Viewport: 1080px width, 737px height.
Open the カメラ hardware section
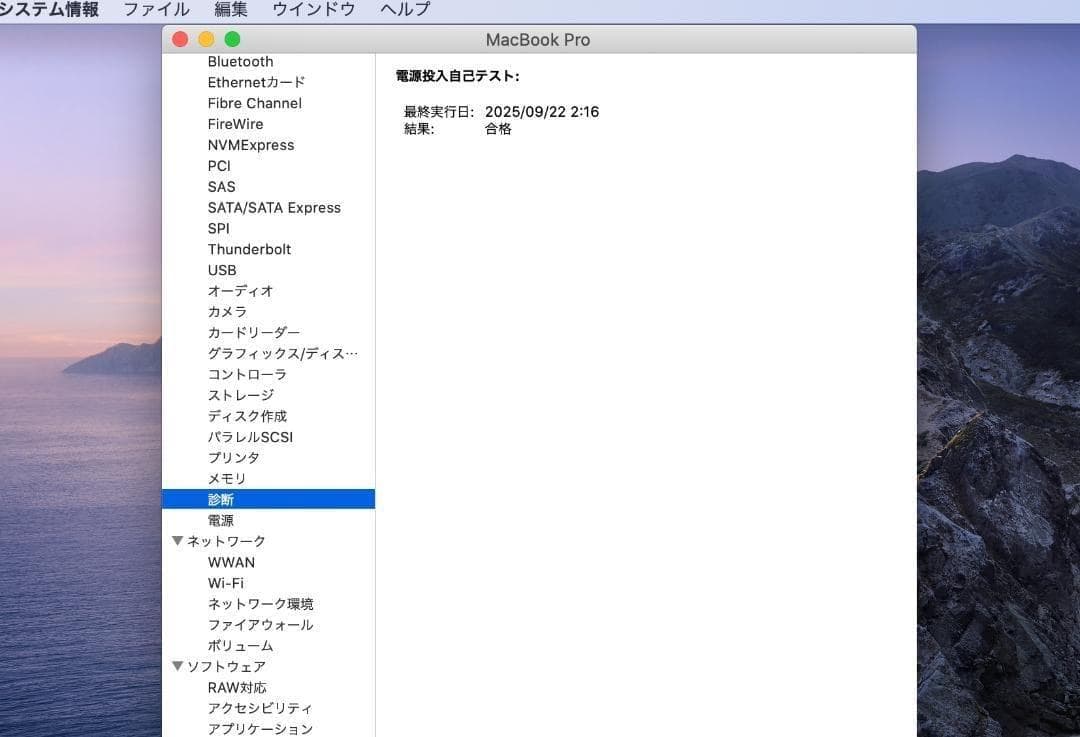tap(229, 312)
